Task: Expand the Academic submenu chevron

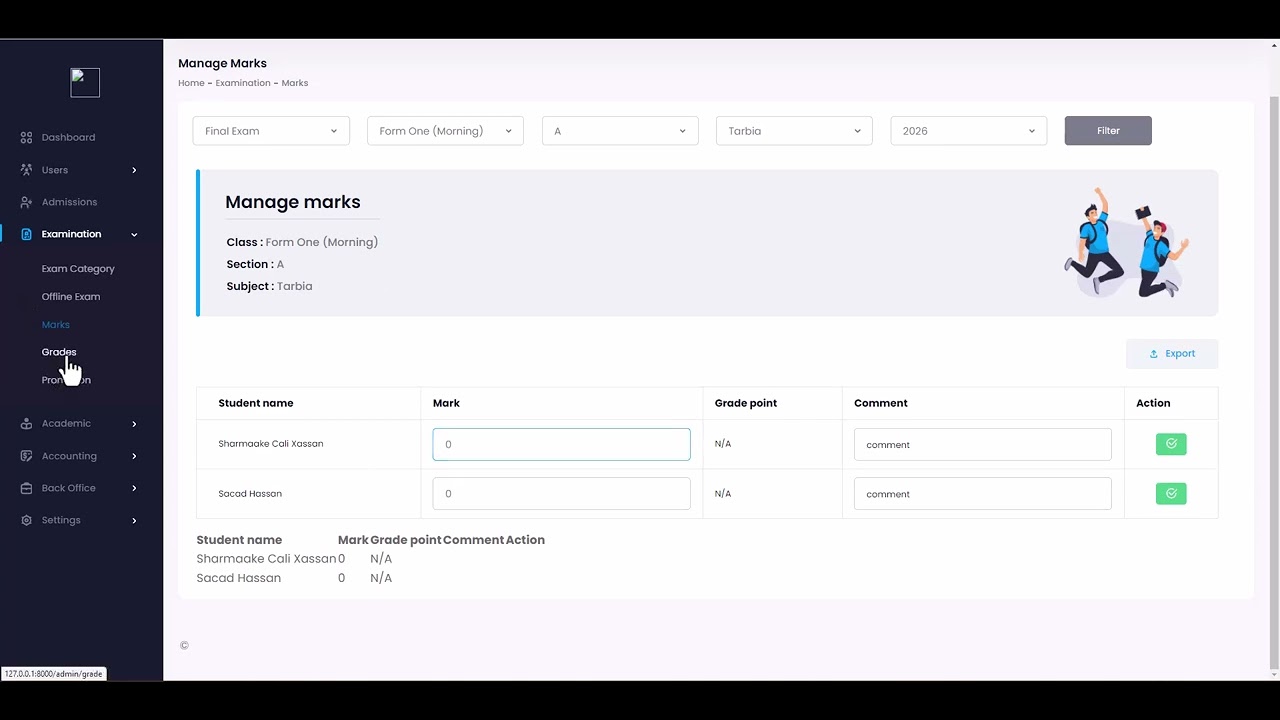Action: [134, 424]
